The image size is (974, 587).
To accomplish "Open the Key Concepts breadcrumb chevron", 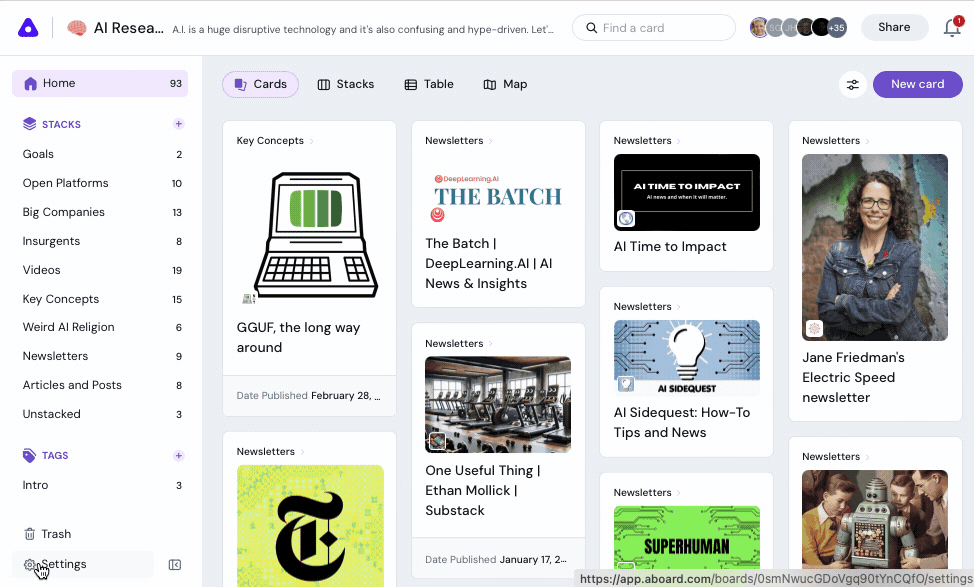I will (311, 141).
